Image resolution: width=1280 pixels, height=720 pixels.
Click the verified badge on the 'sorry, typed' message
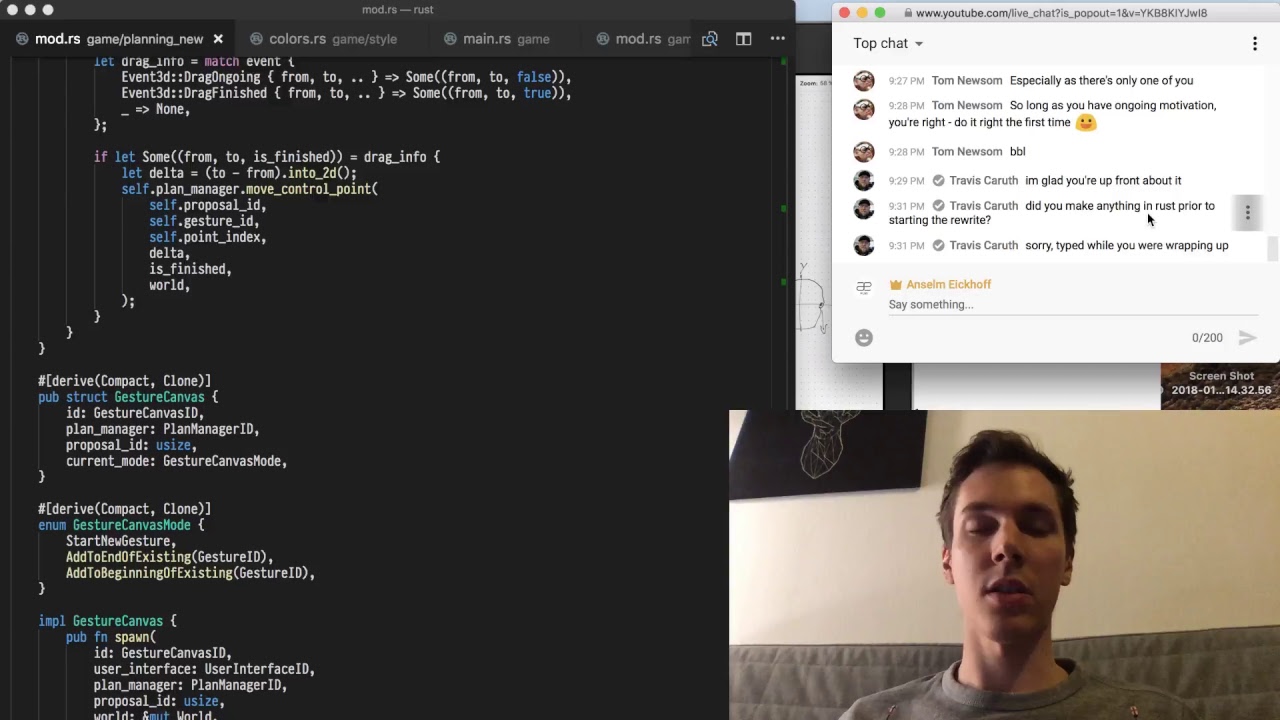[x=938, y=246]
